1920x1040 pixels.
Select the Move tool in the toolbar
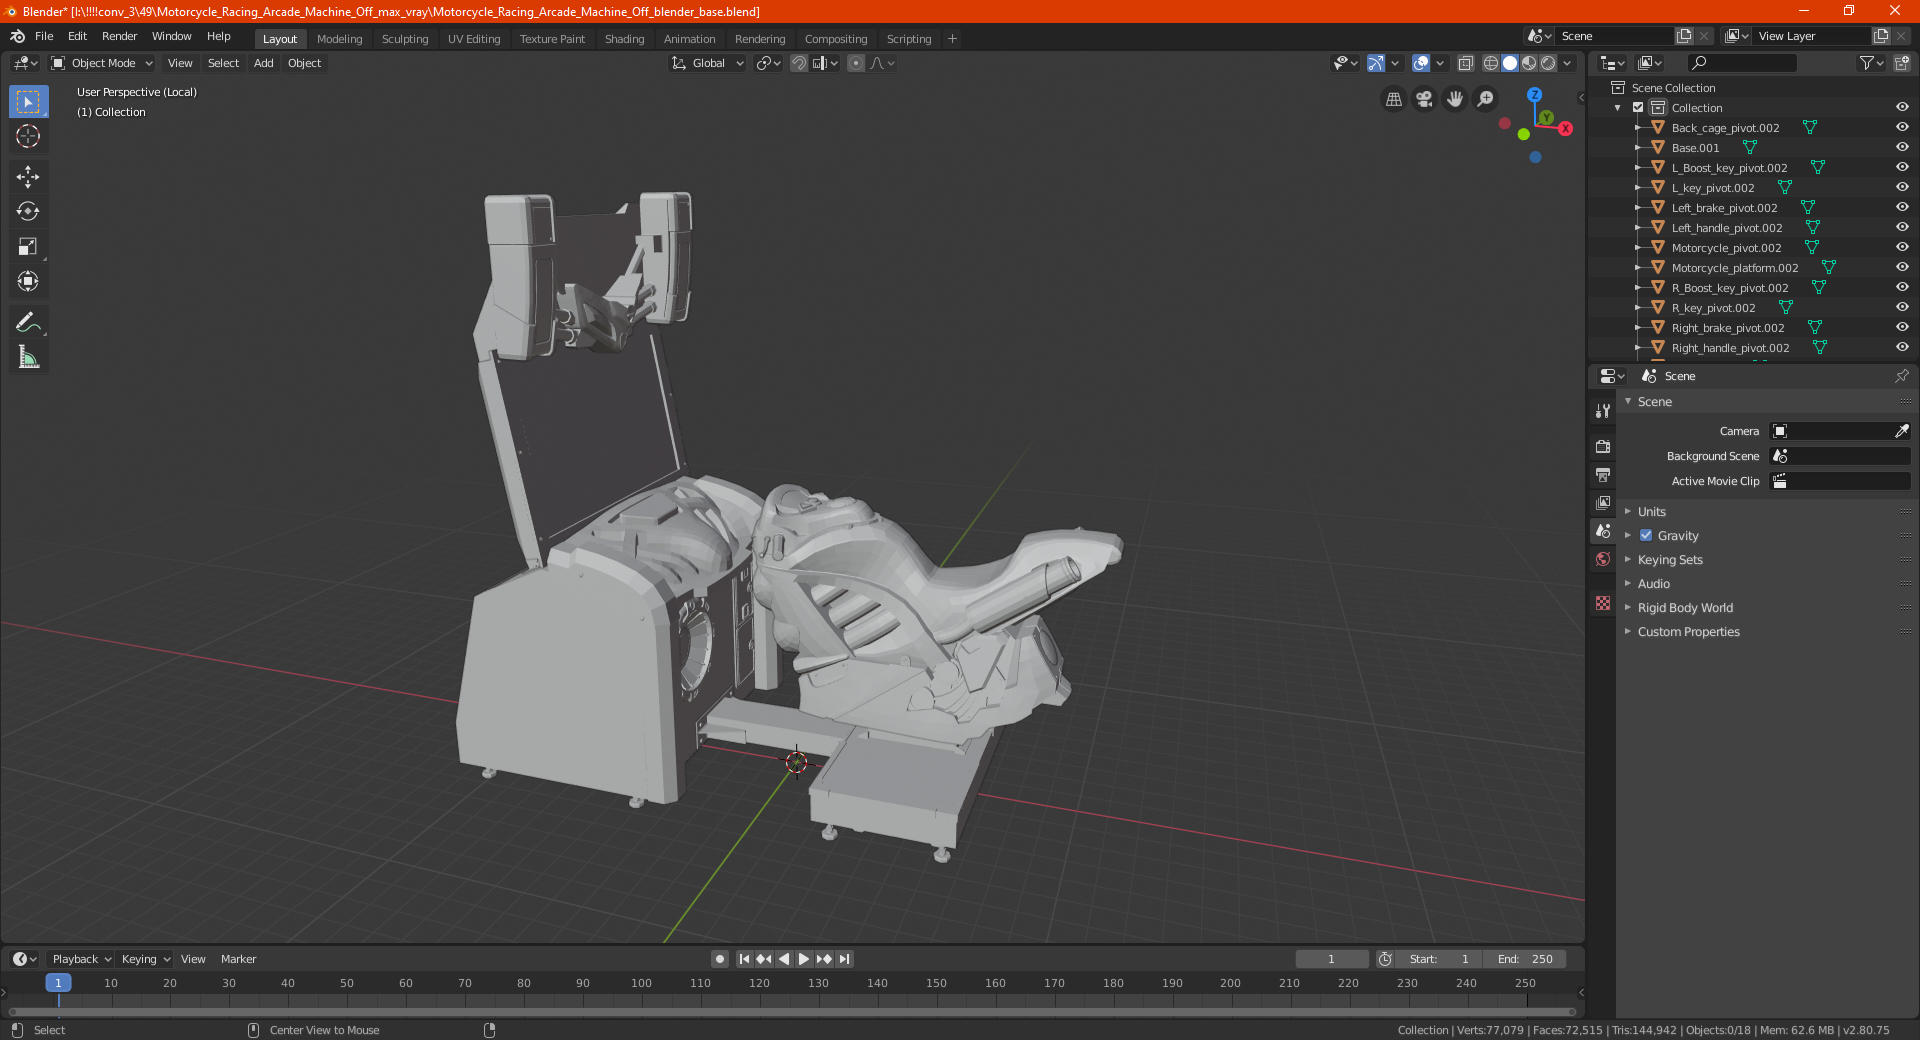[x=28, y=177]
